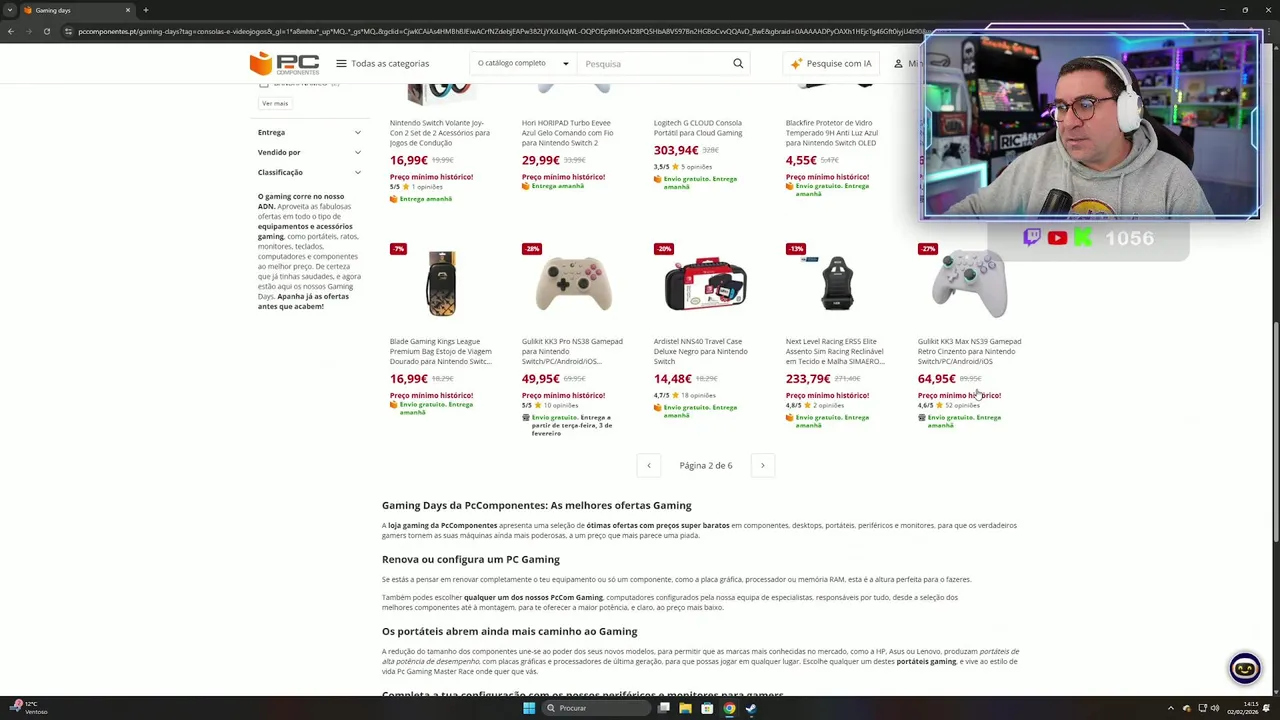Click the Ver mais filter button
Image resolution: width=1280 pixels, height=720 pixels.
click(x=275, y=103)
